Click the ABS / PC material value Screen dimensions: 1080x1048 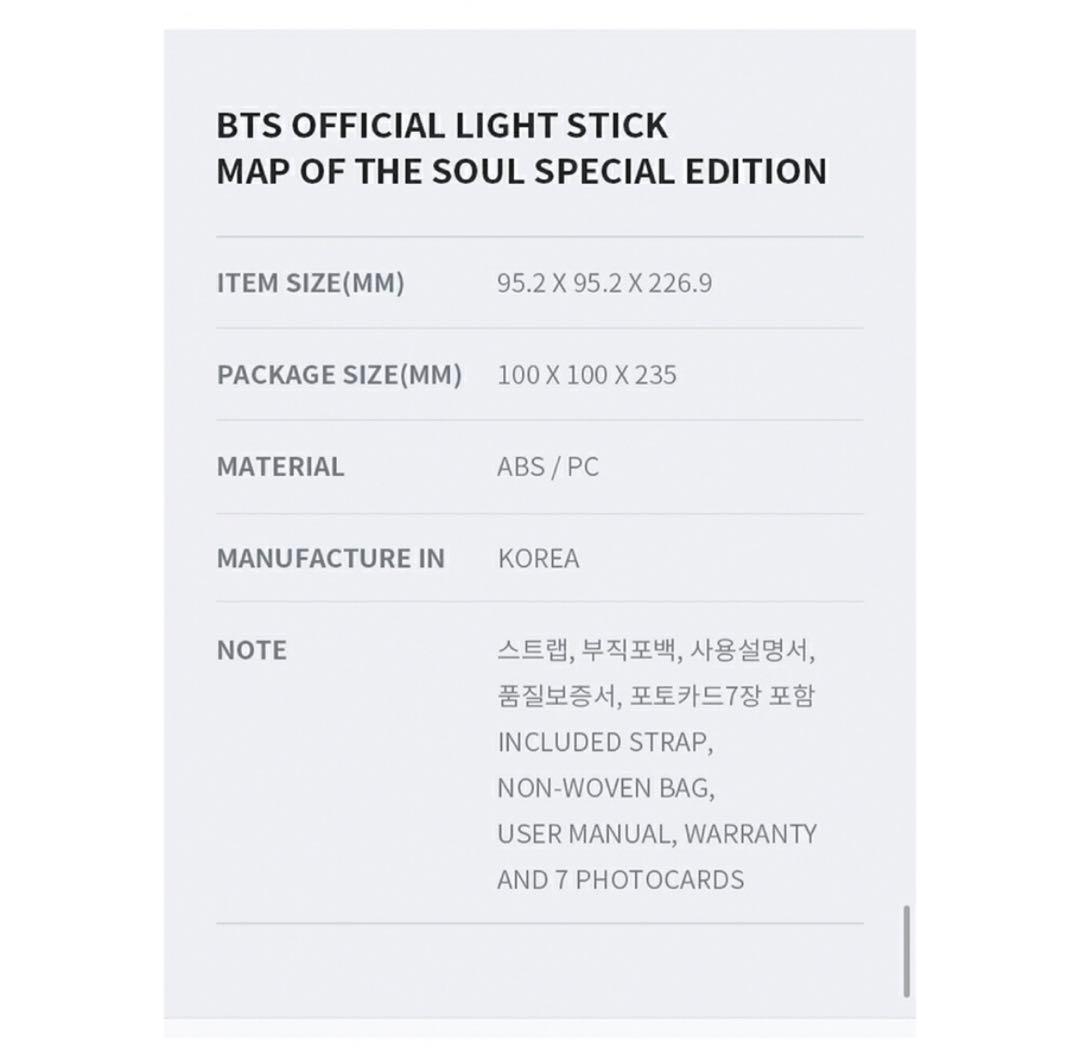tap(547, 467)
